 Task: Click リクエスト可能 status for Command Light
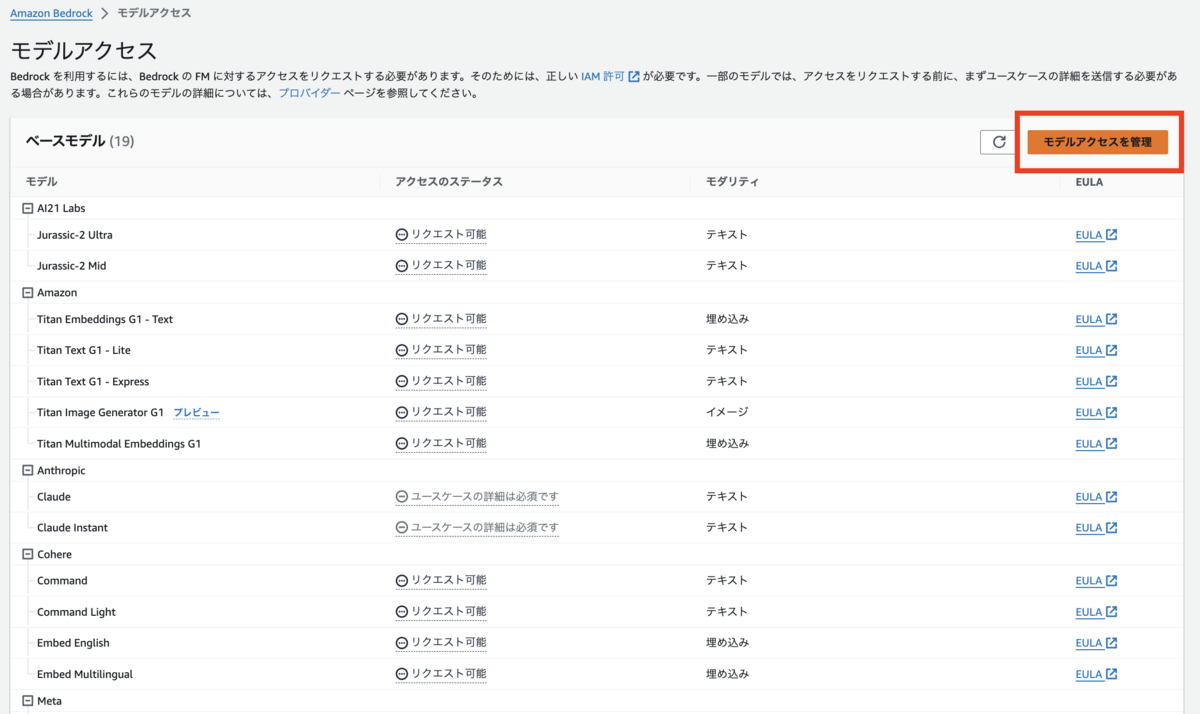coord(441,611)
